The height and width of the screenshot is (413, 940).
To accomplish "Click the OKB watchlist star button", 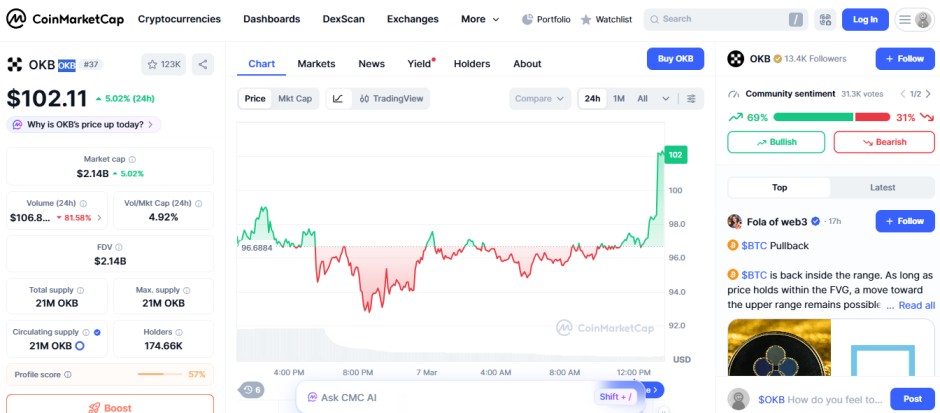I will [x=164, y=64].
